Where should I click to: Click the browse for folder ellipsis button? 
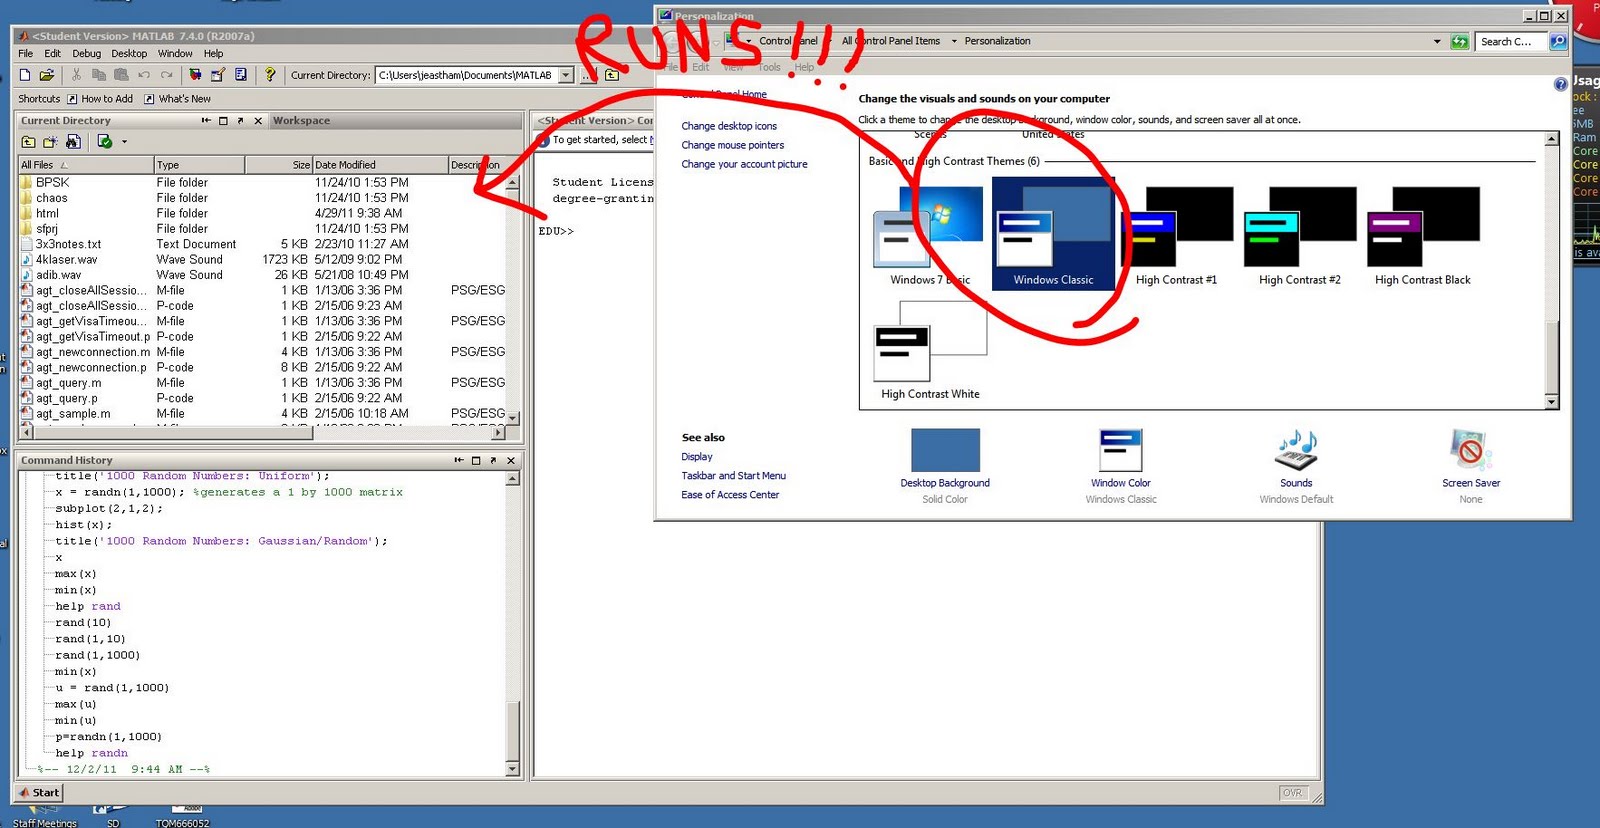pos(589,75)
